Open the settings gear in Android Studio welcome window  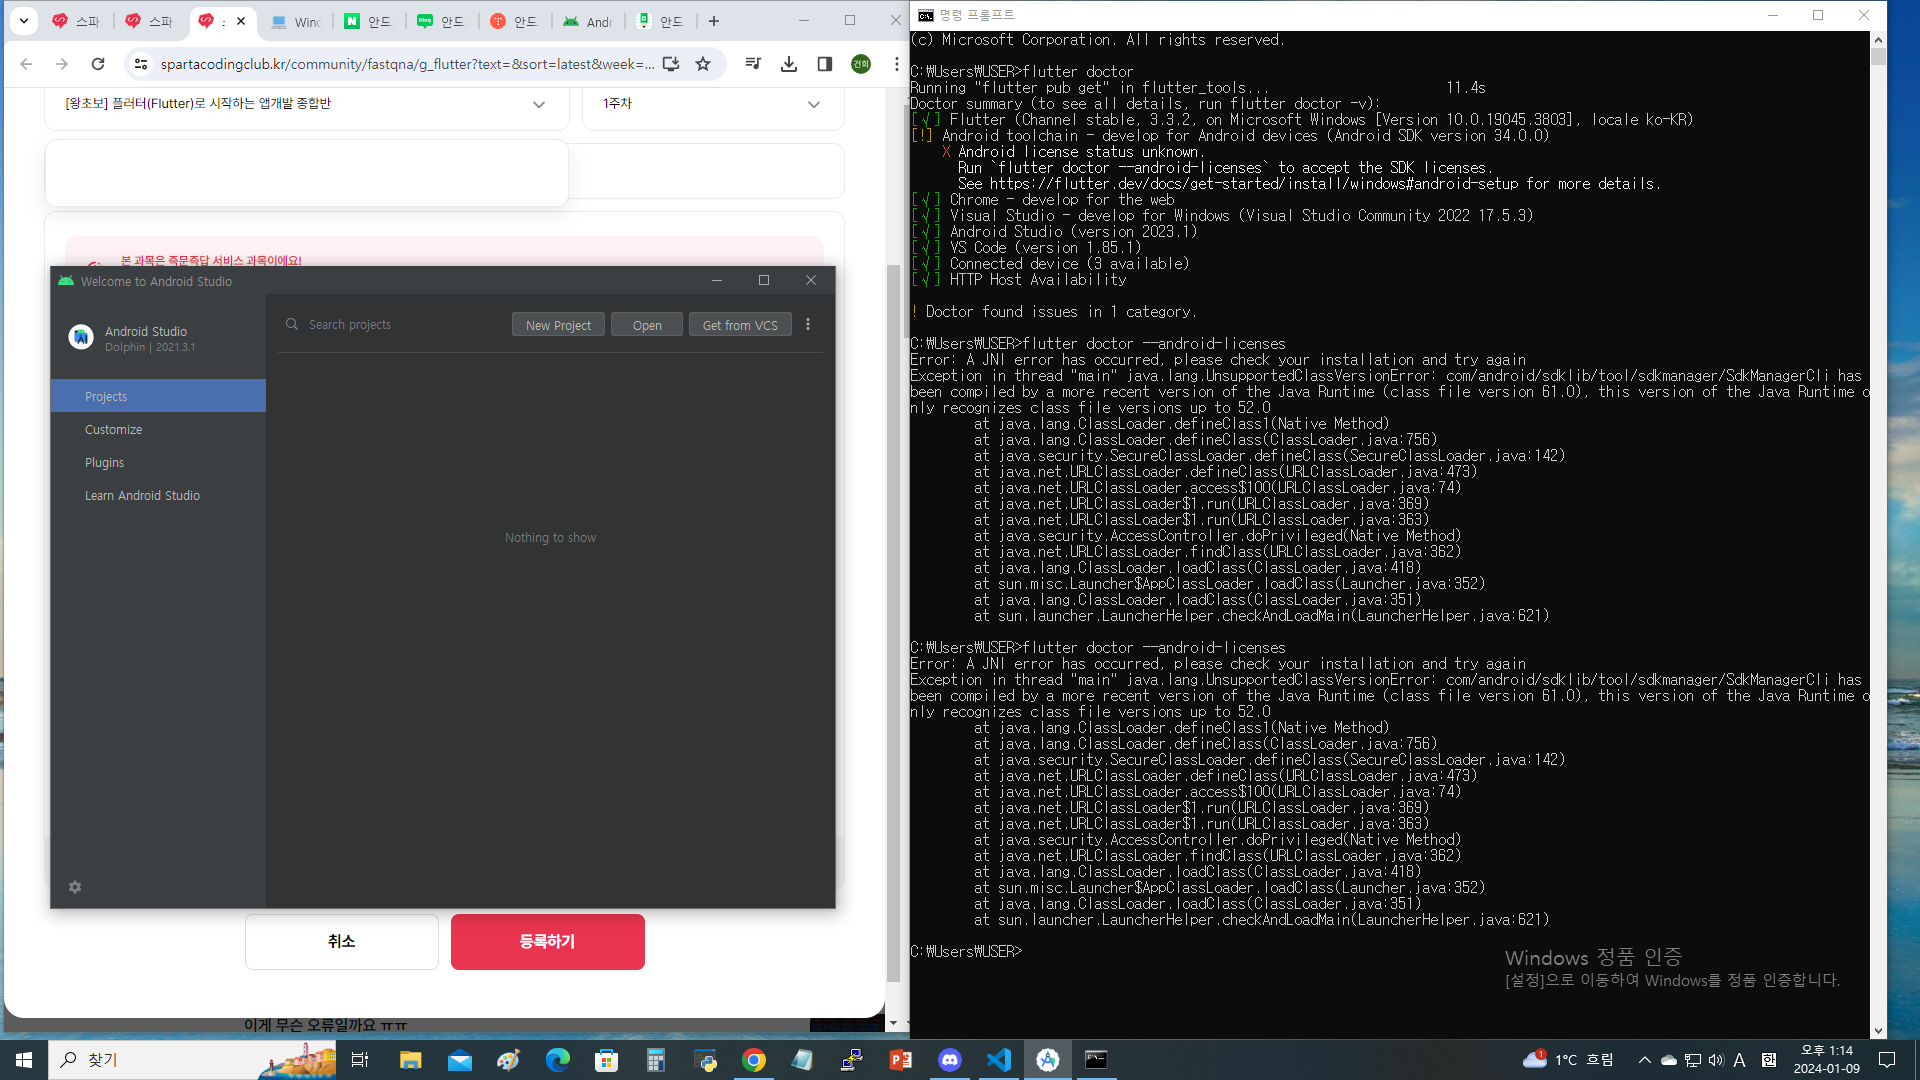click(75, 887)
